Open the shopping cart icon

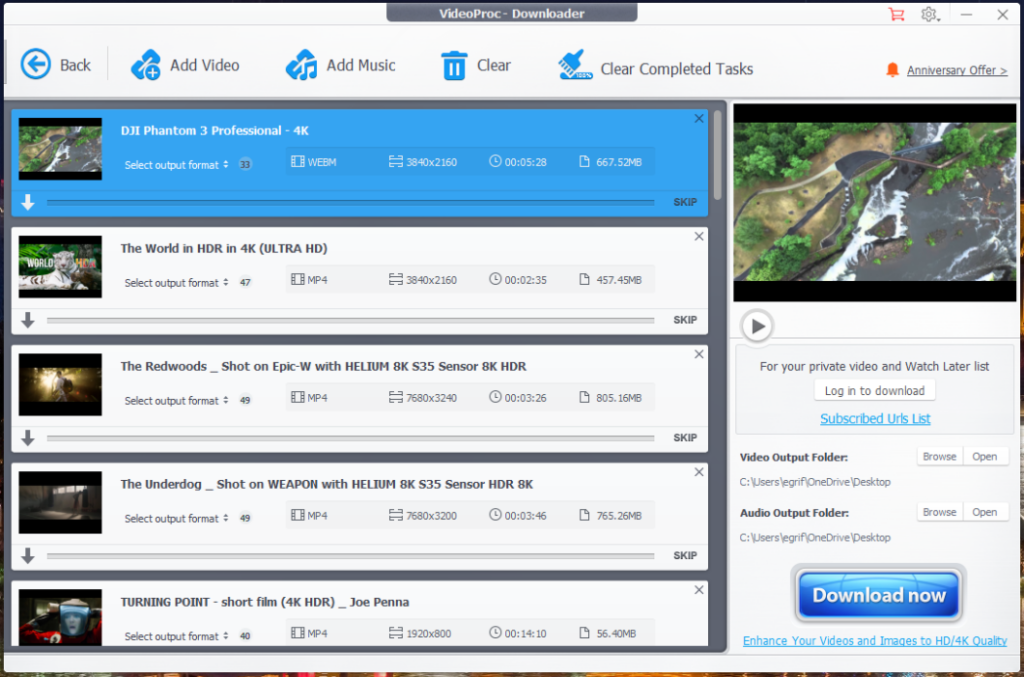pyautogui.click(x=895, y=14)
